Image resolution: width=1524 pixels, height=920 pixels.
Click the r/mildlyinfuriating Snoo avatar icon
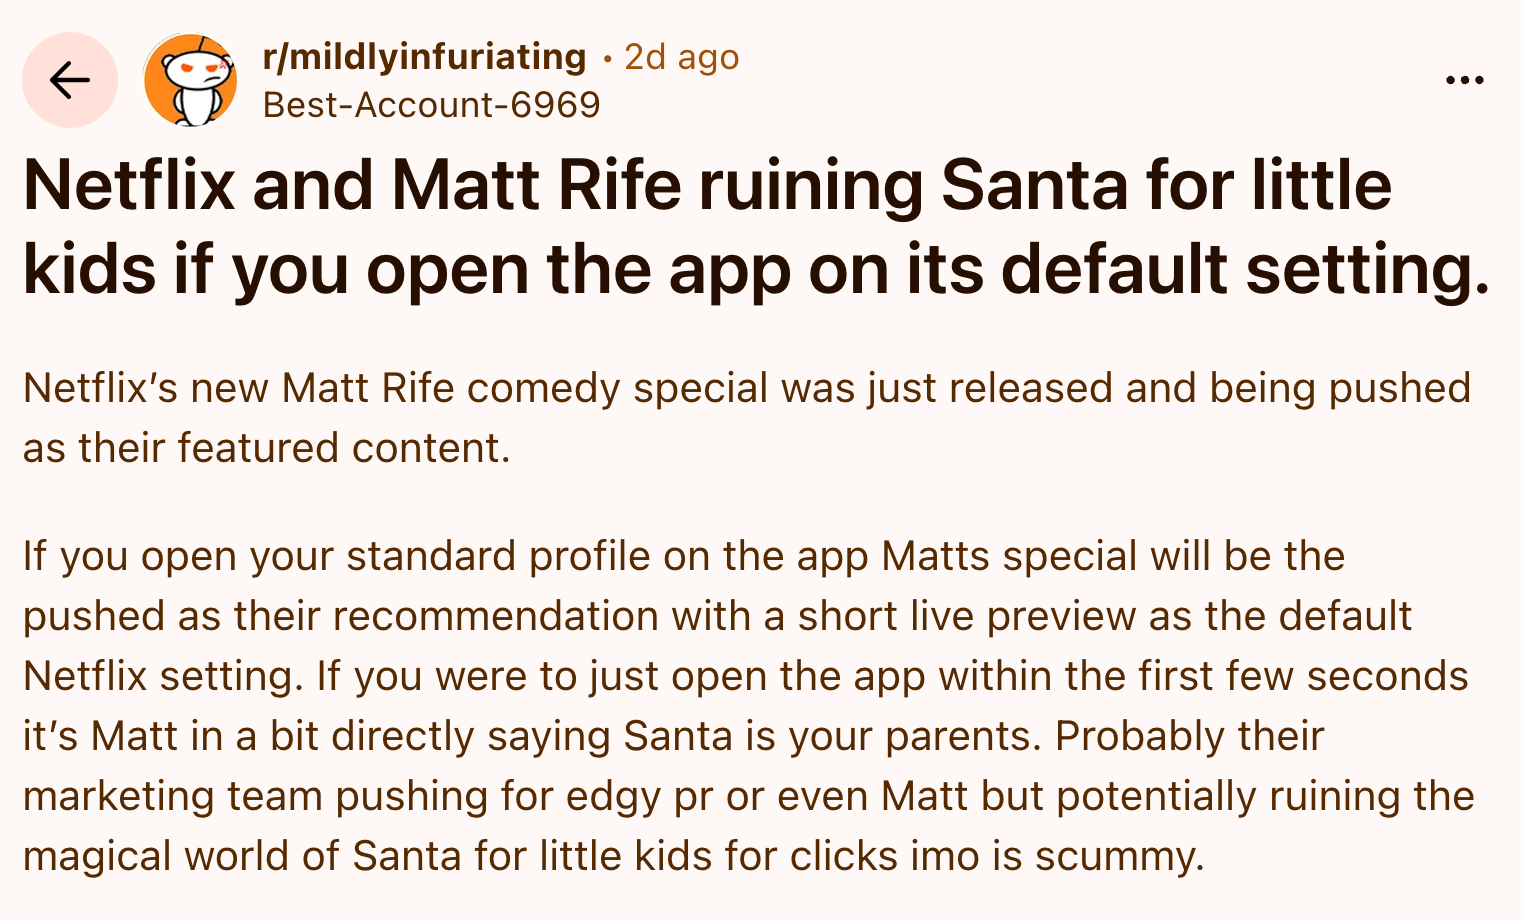point(191,80)
